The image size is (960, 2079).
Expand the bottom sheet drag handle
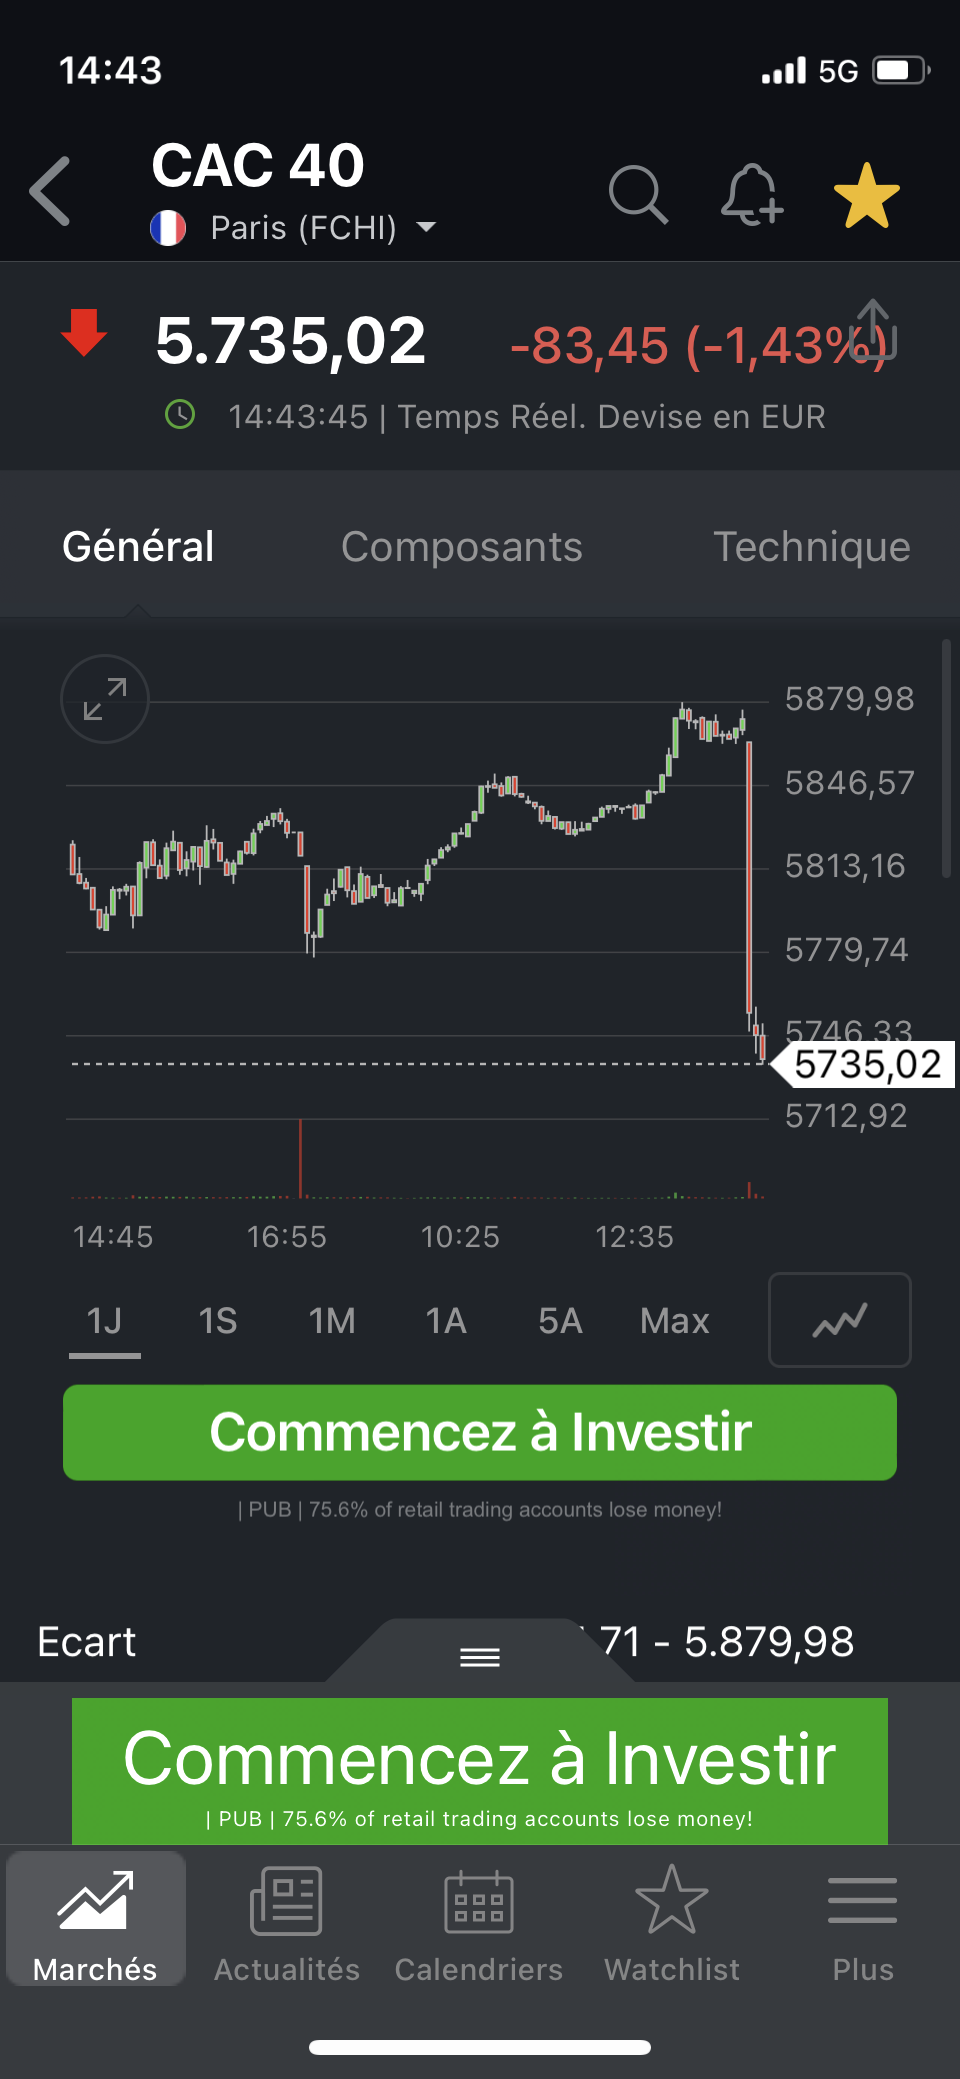click(x=480, y=1657)
